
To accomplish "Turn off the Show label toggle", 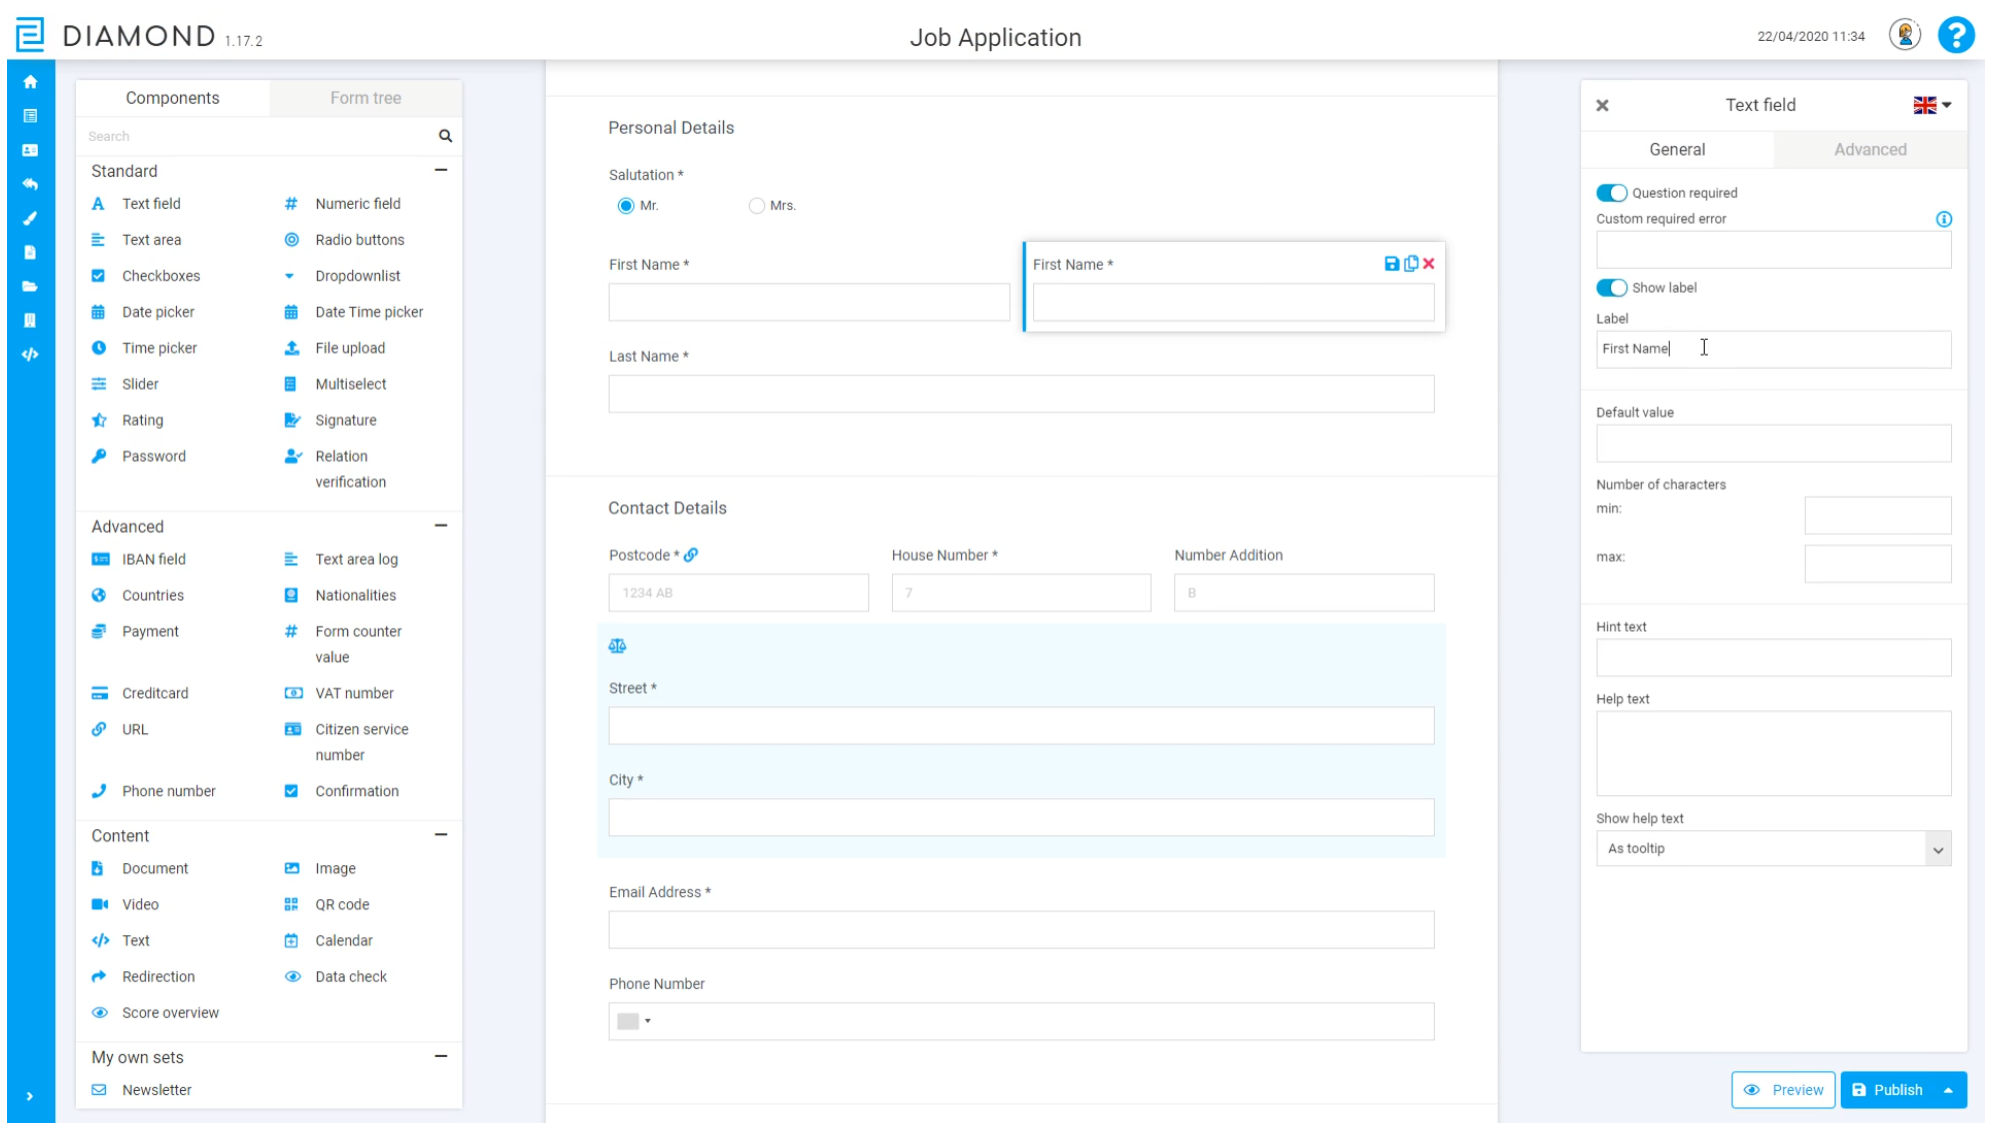I will [x=1612, y=287].
